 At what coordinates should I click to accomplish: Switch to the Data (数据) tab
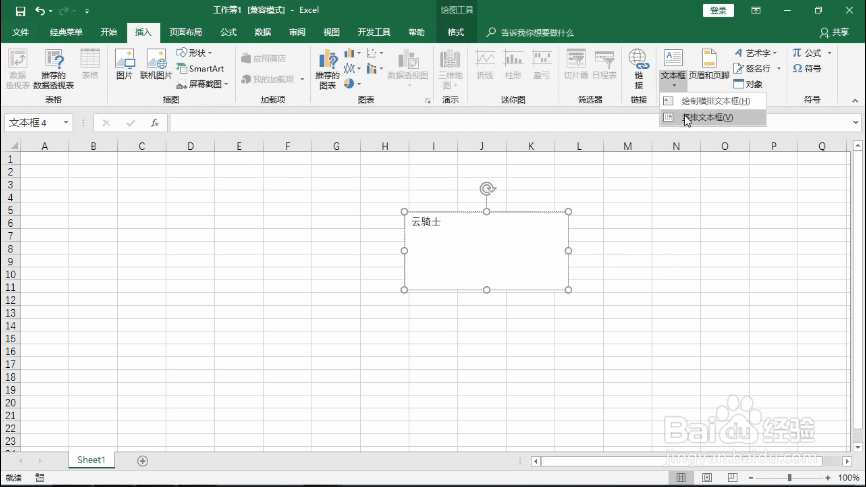click(x=262, y=33)
